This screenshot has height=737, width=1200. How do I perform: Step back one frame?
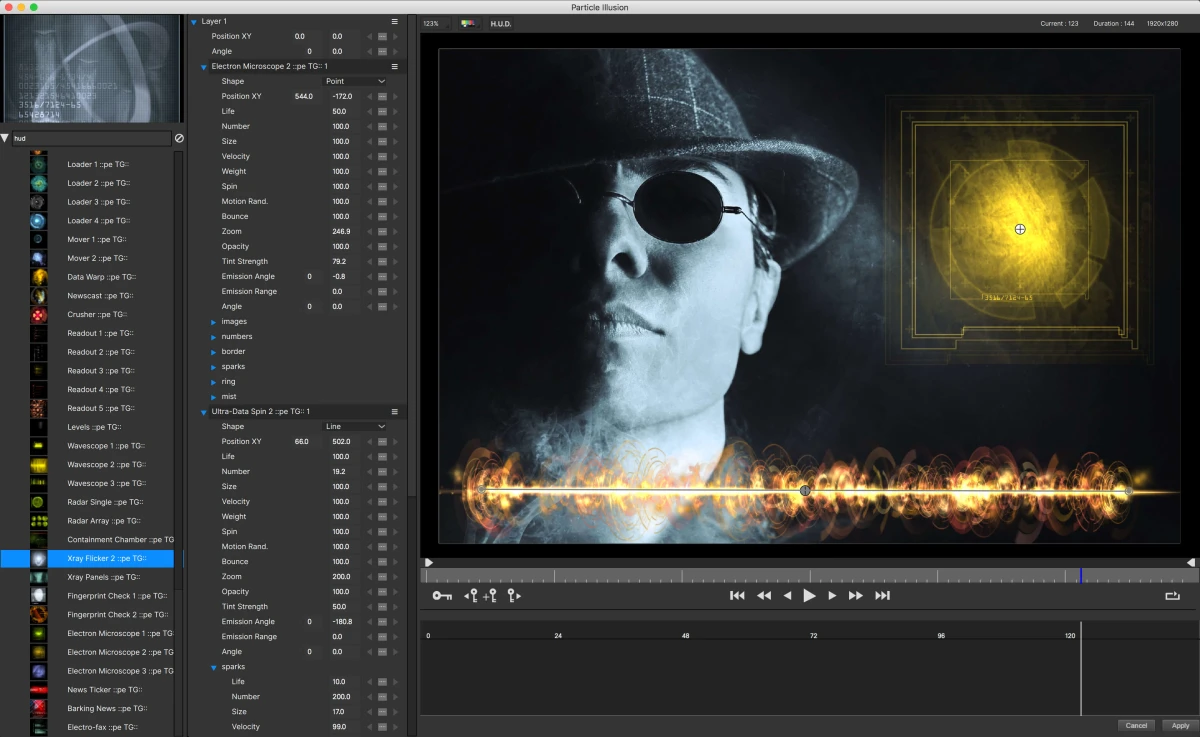(787, 596)
